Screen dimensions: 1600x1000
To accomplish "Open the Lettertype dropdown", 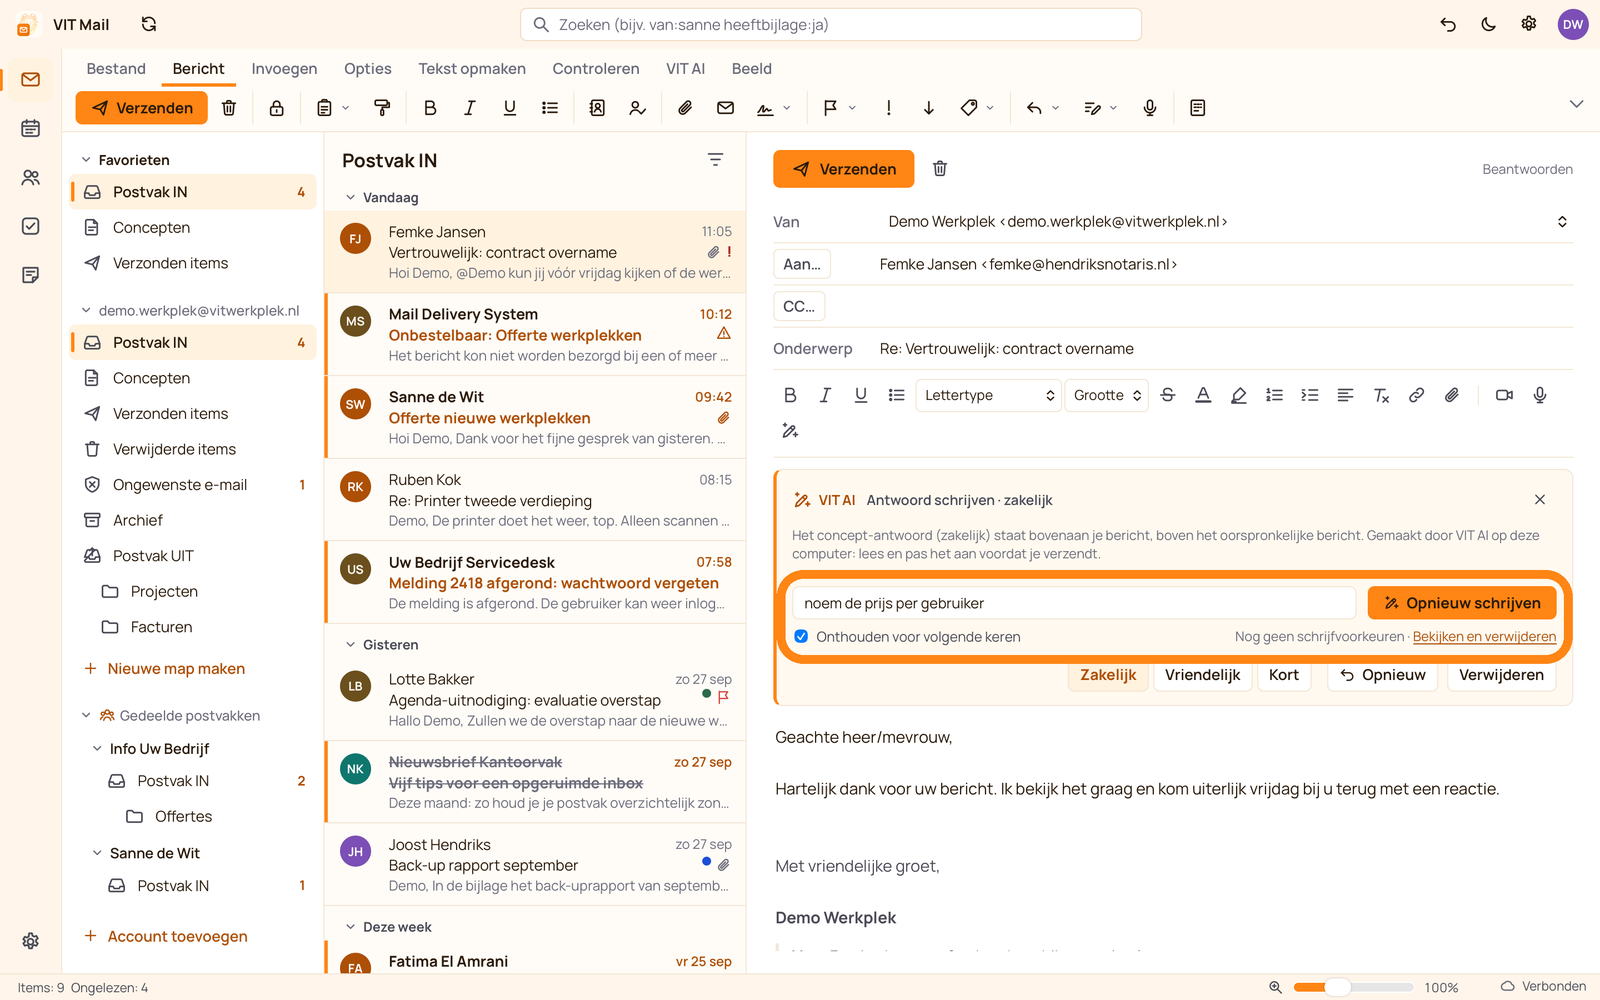I will [x=989, y=395].
